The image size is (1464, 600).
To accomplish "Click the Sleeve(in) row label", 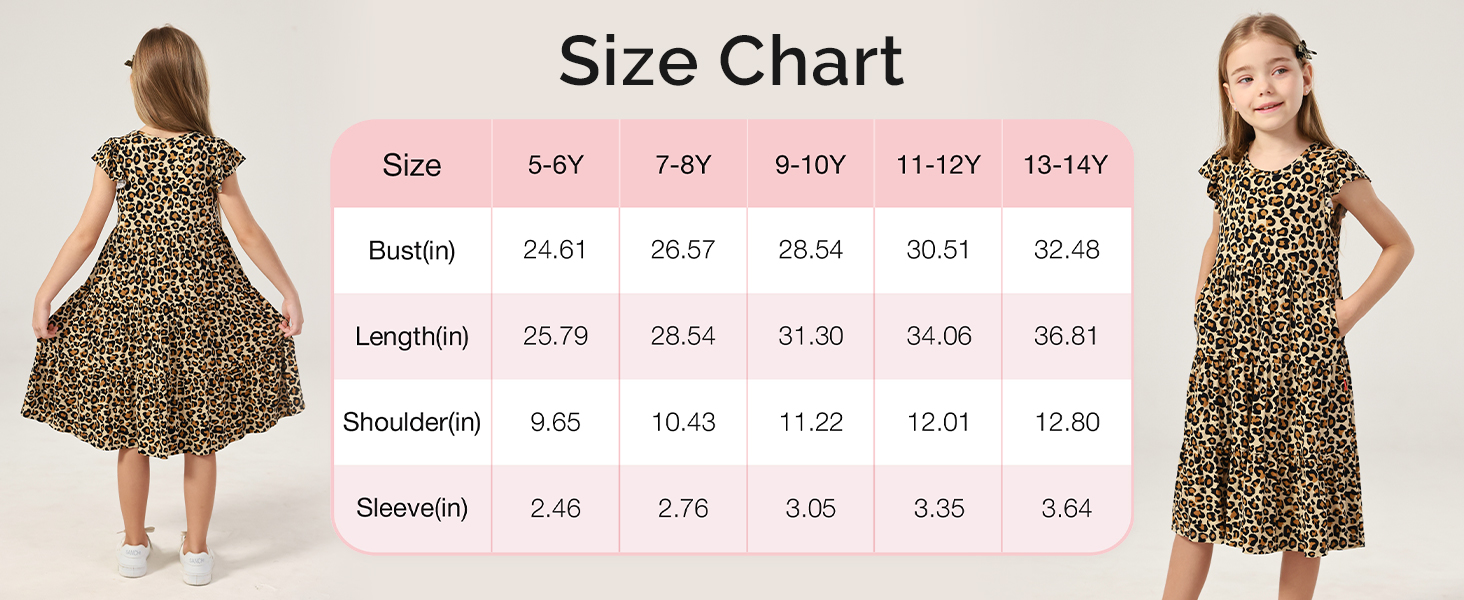I will pos(411,508).
